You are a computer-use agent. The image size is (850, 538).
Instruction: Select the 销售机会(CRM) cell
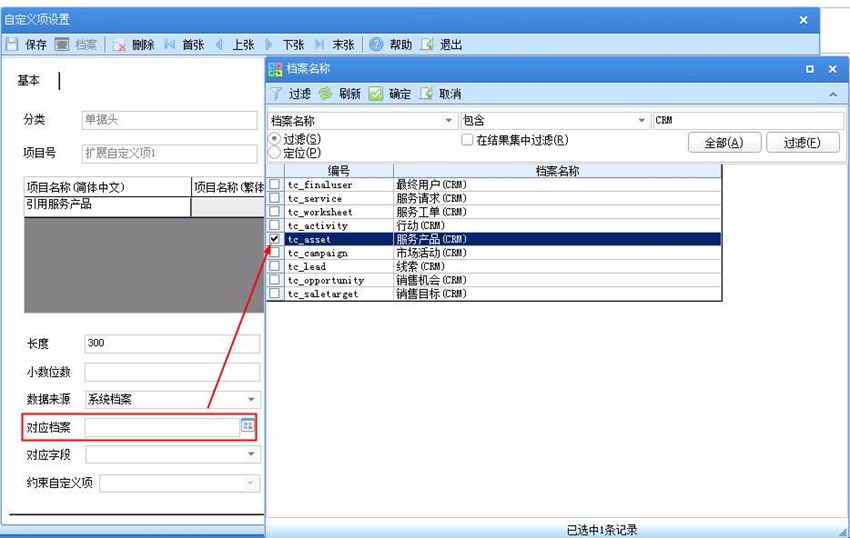coord(558,280)
